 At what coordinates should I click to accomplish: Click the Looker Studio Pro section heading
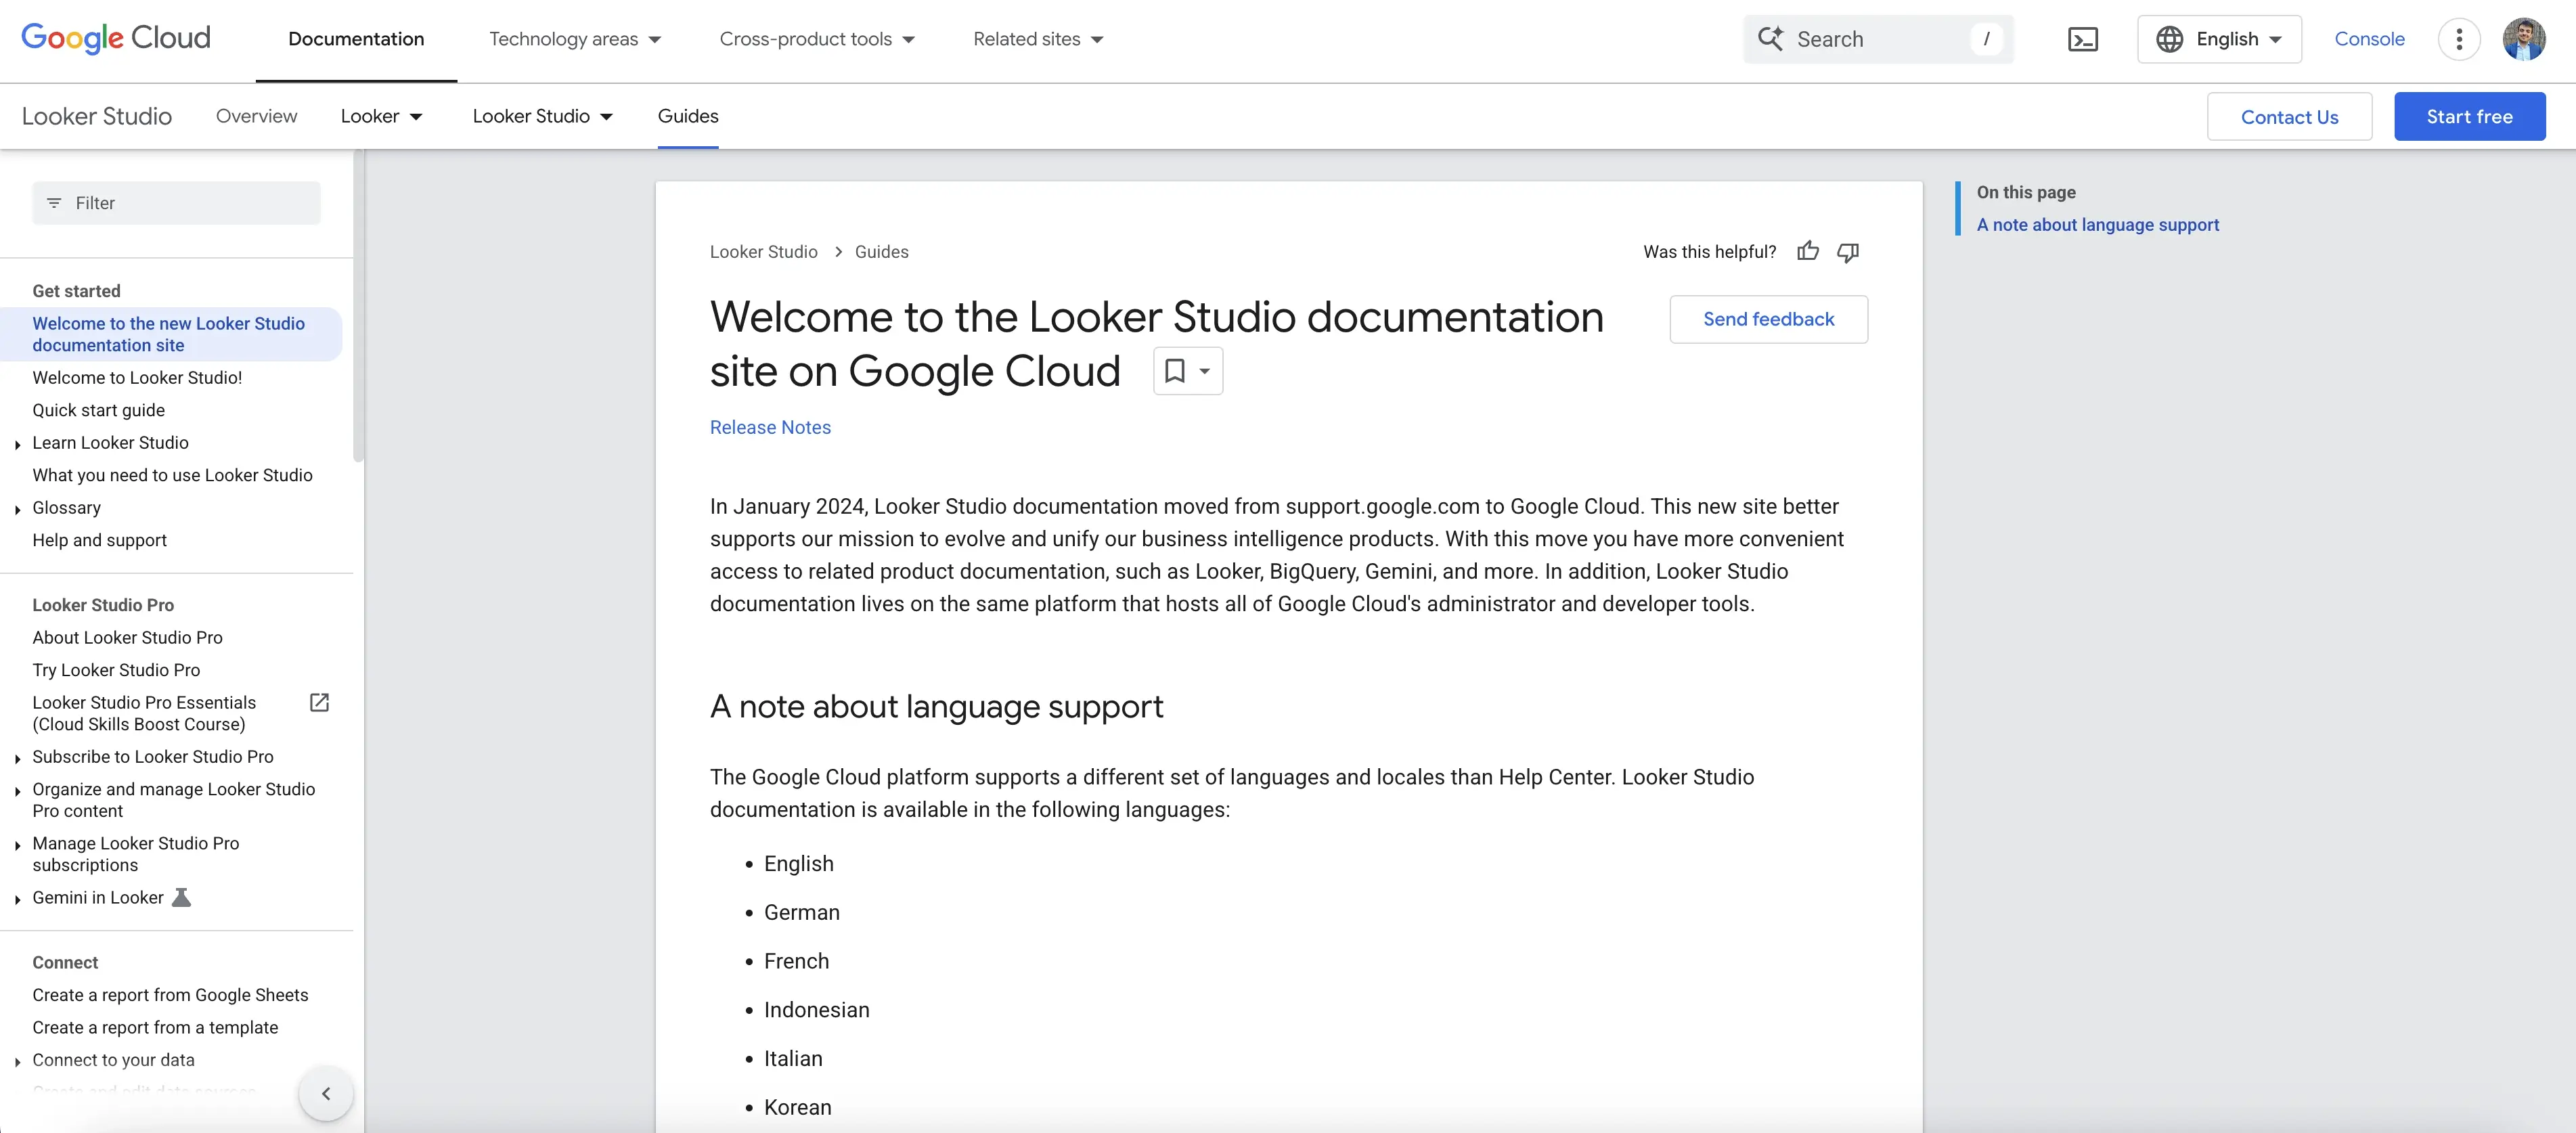pos(103,605)
